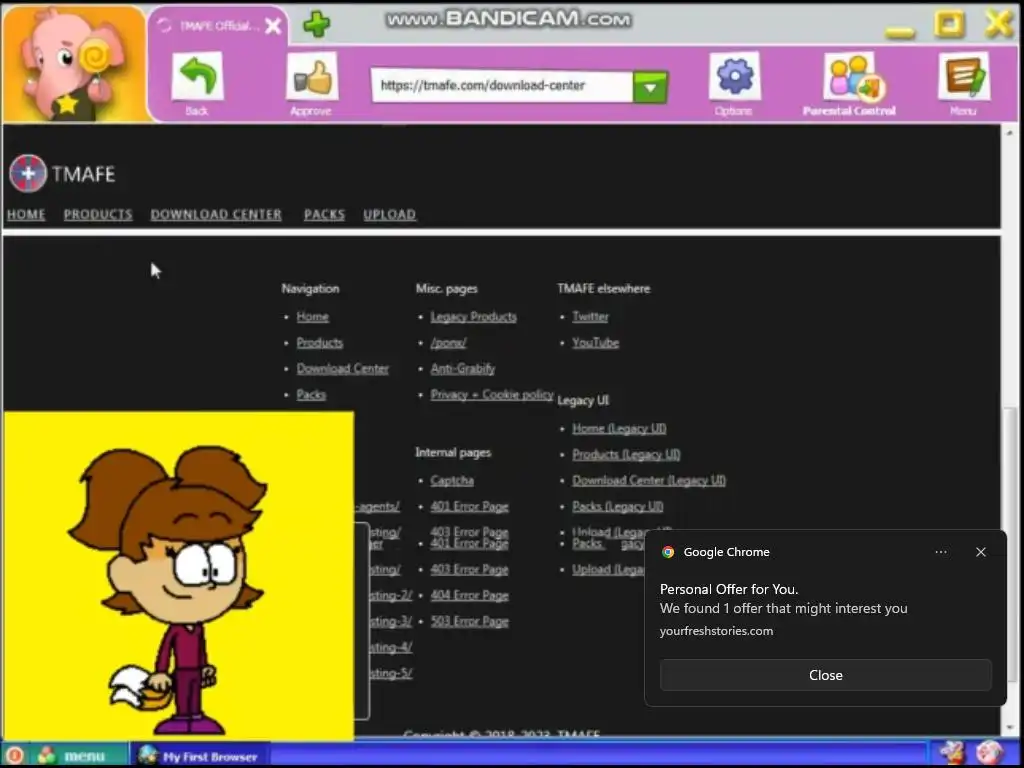Add a new tab with green plus
1024x768 pixels.
(317, 24)
